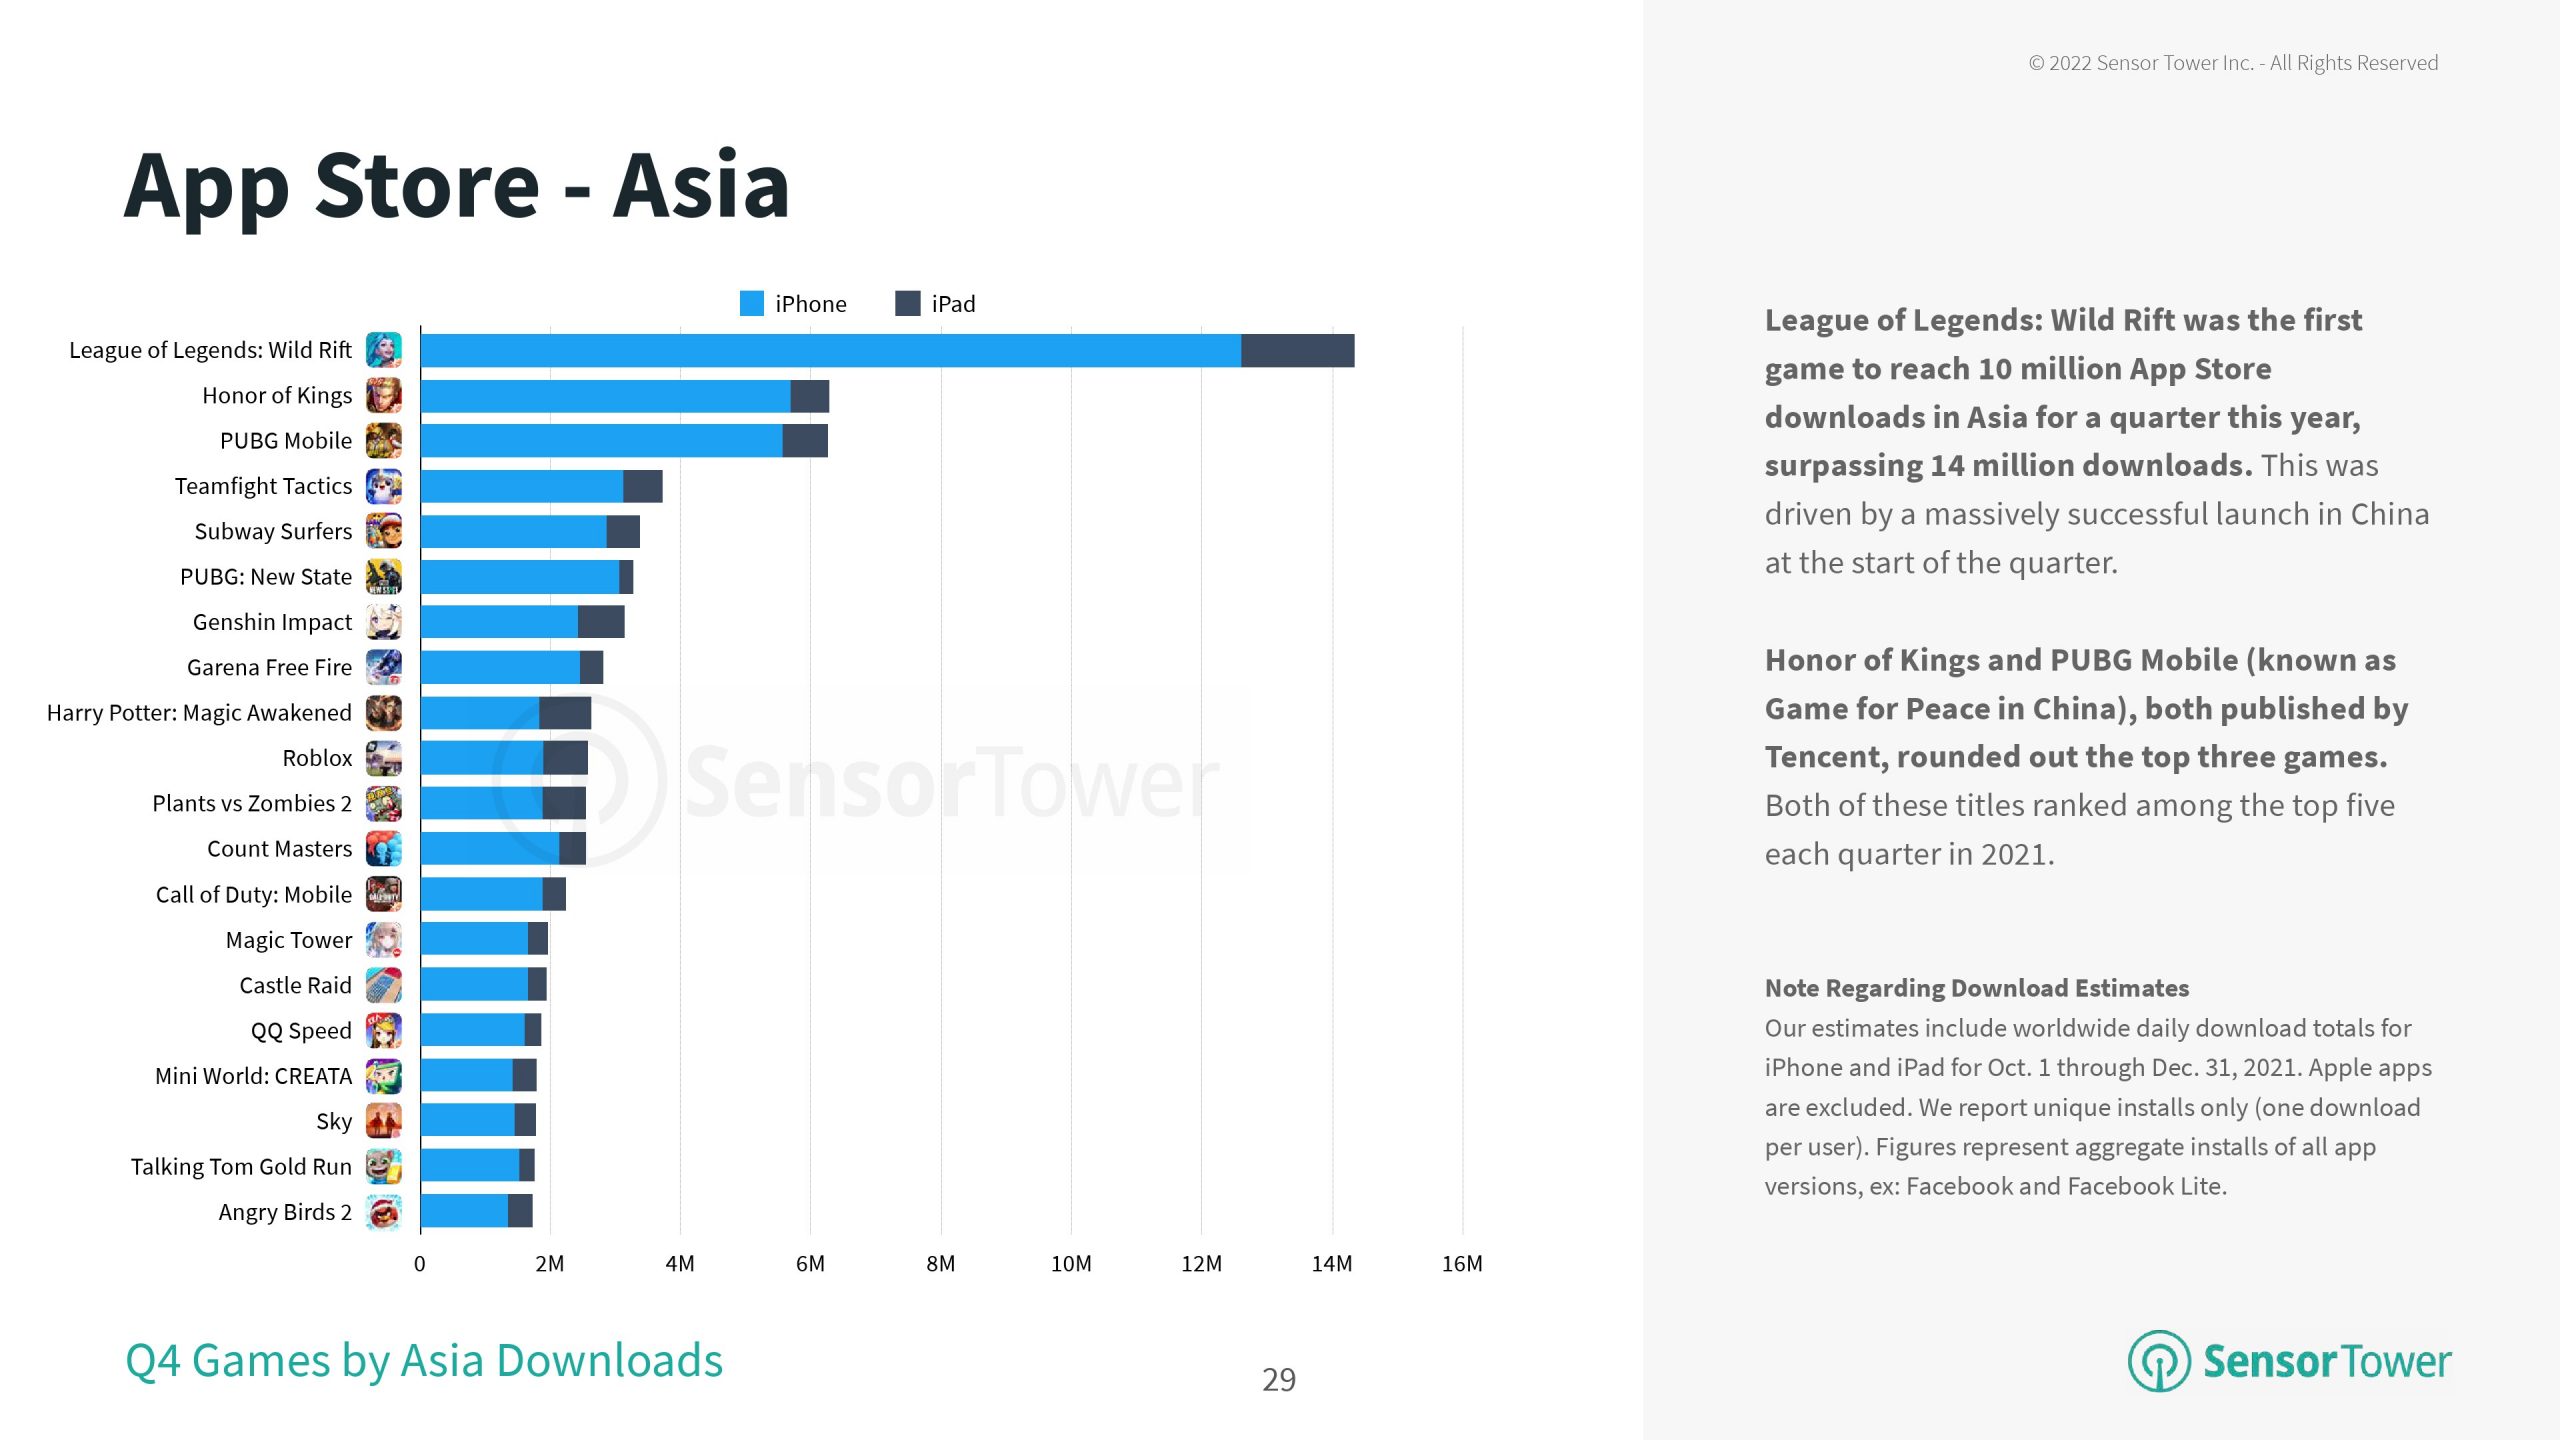Select the Talking Tom Gold Run icon
The image size is (2560, 1440).
coord(384,1166)
